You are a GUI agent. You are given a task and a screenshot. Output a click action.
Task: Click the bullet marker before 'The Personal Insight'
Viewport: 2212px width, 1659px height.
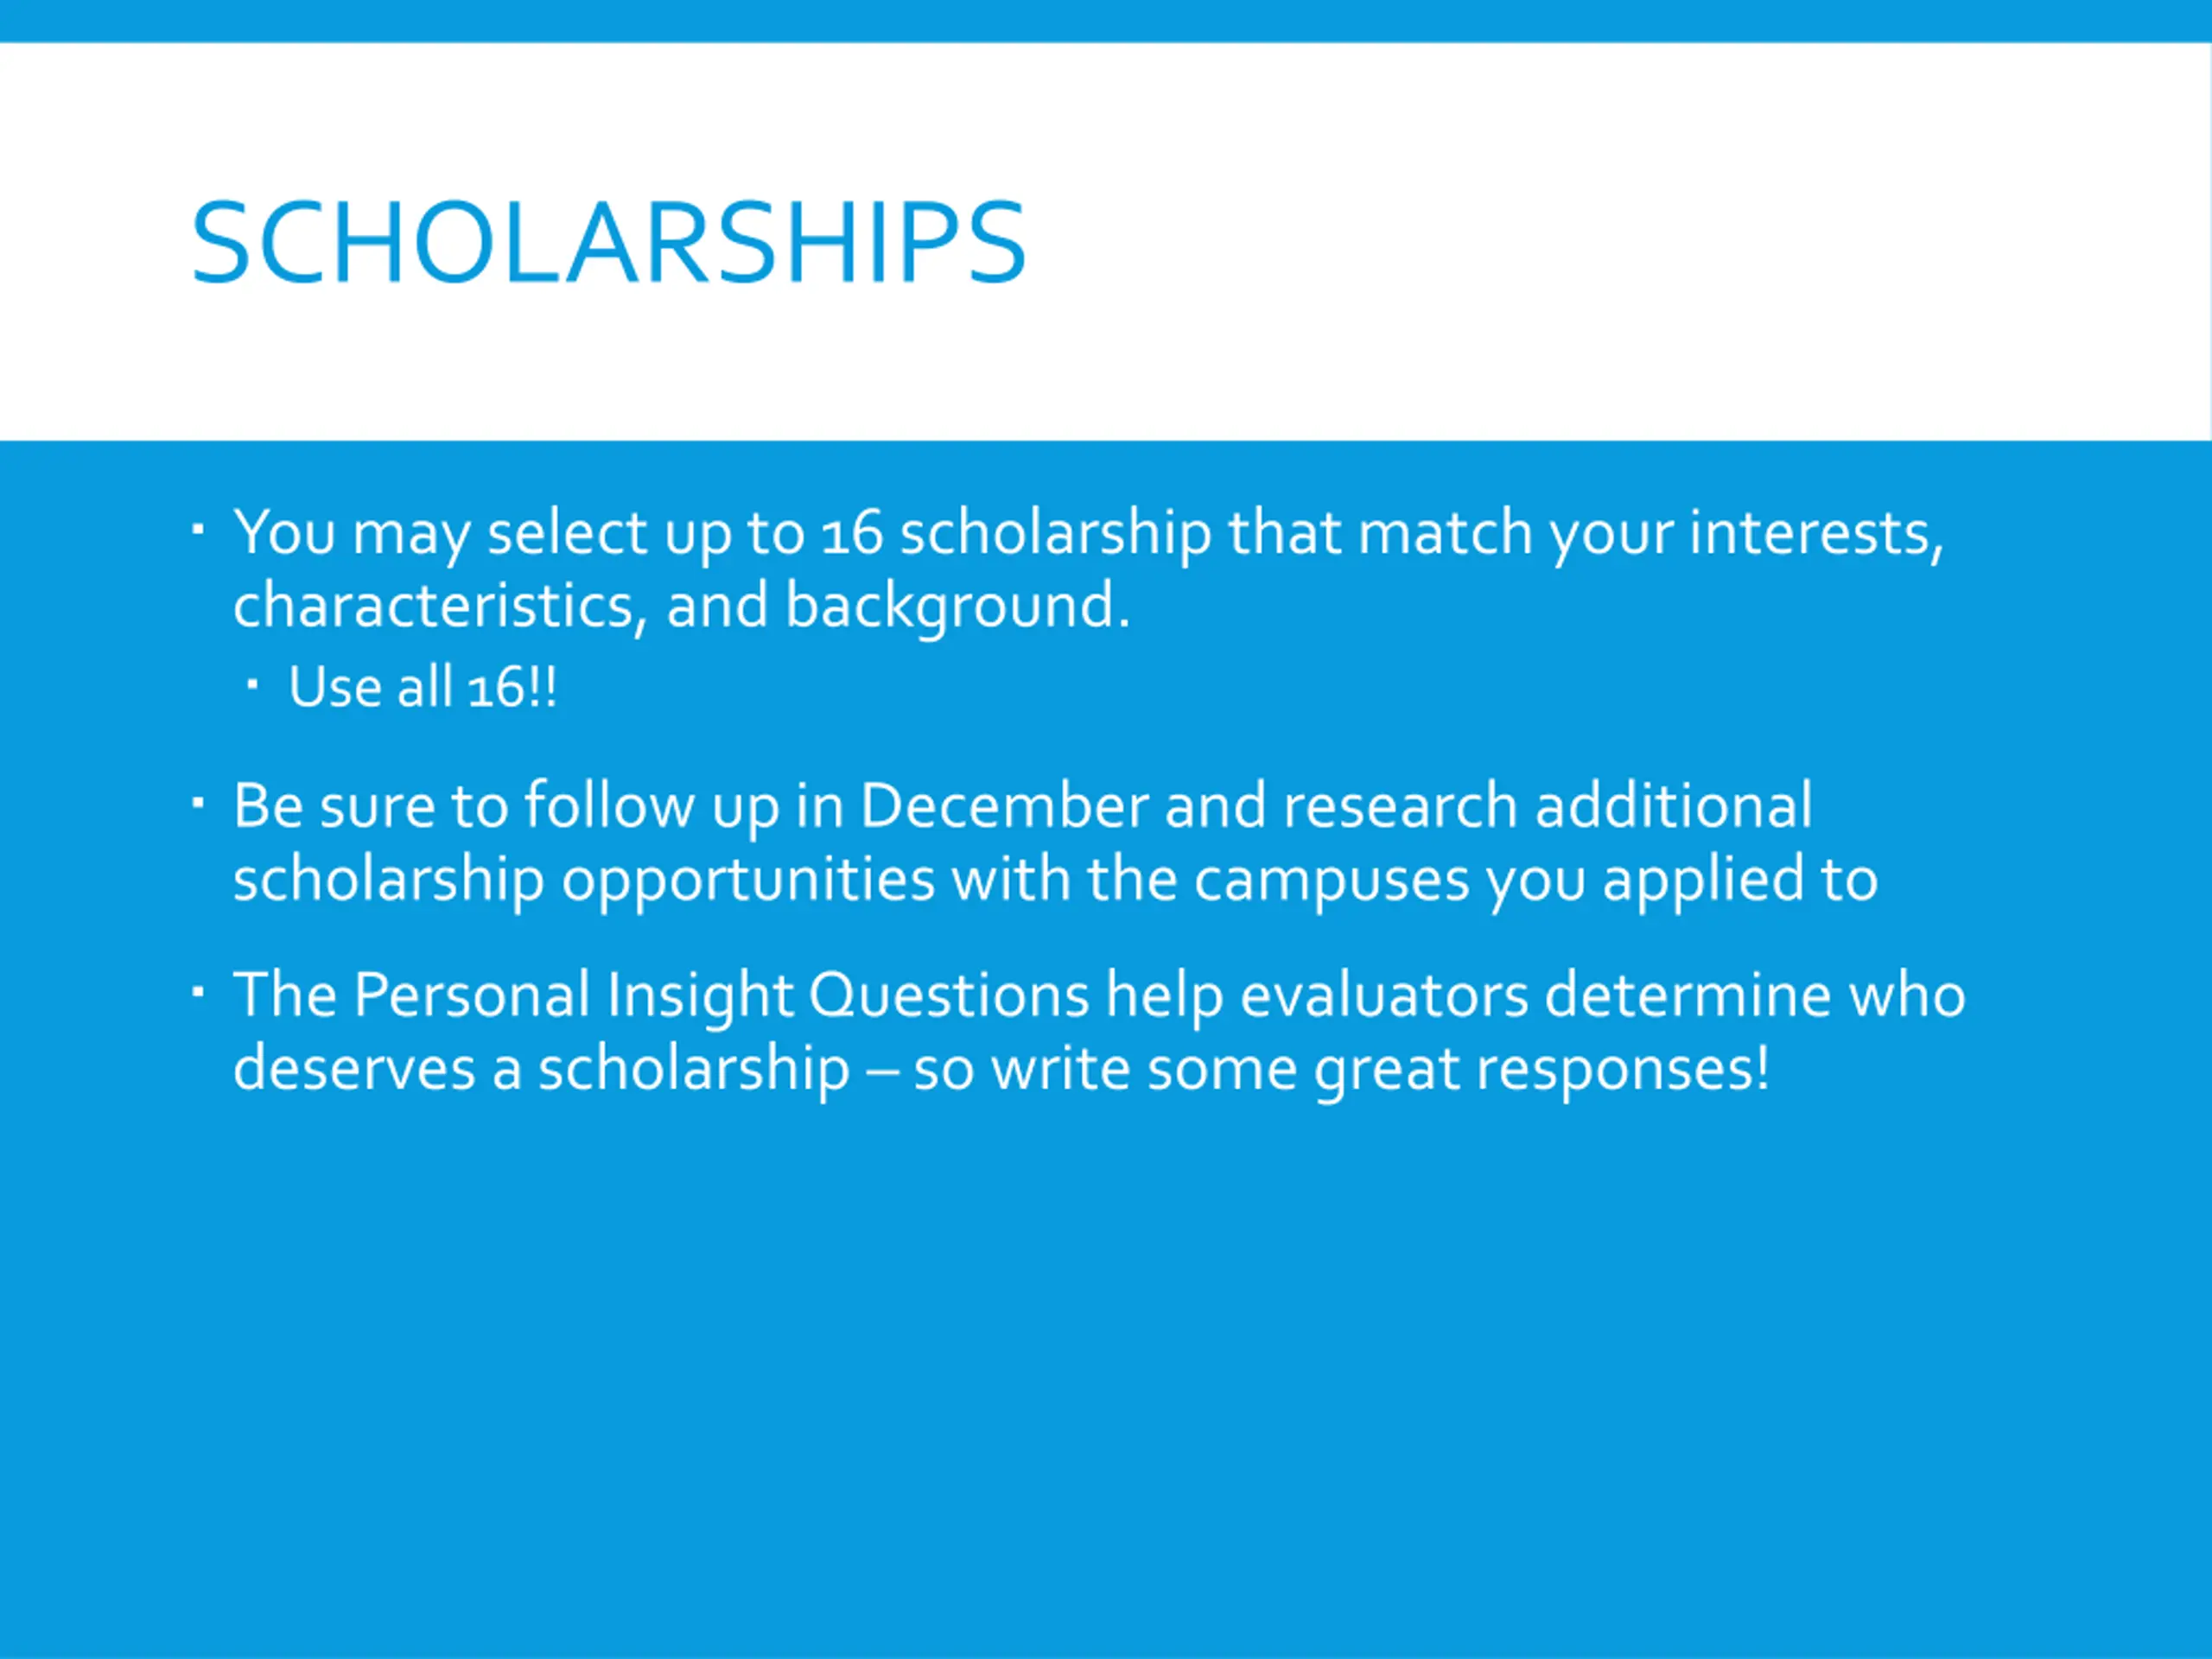198,992
